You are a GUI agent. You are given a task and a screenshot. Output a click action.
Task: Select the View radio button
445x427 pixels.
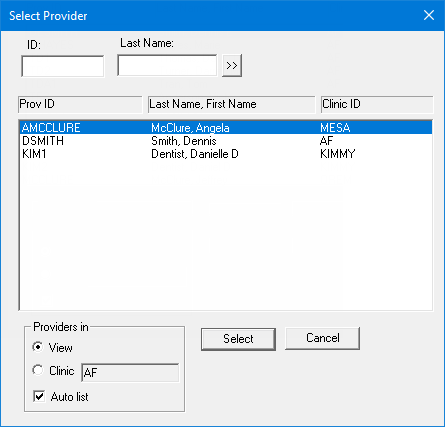[x=38, y=347]
